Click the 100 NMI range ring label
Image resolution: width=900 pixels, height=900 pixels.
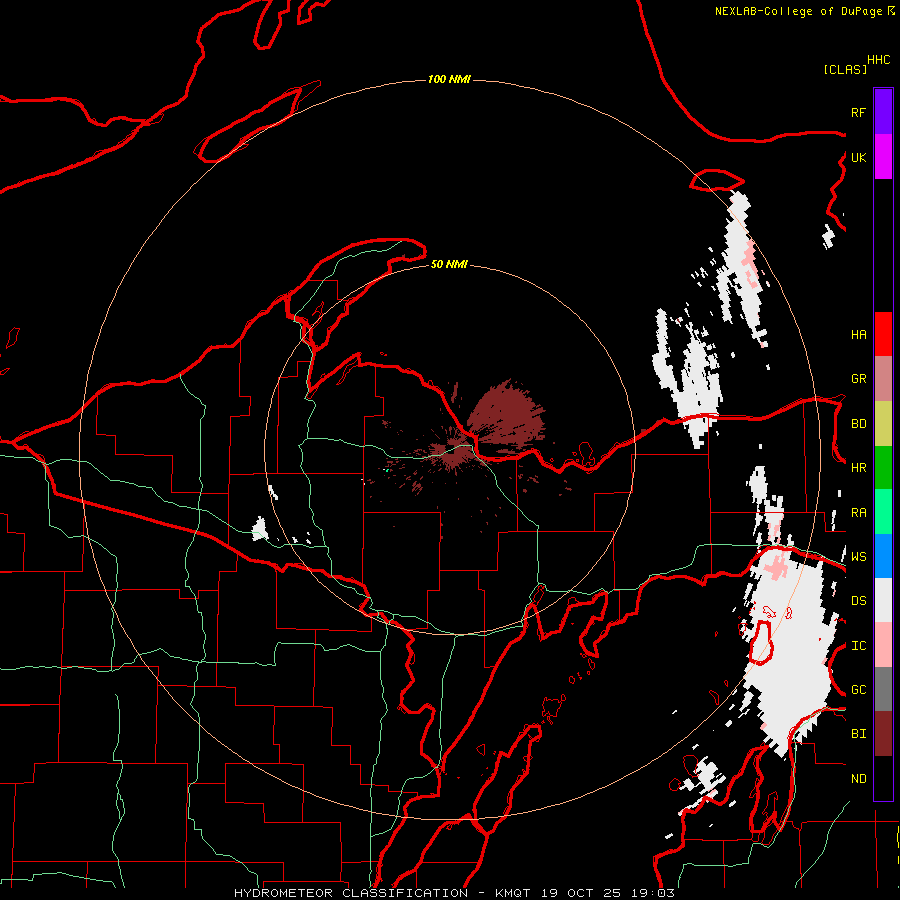[449, 79]
